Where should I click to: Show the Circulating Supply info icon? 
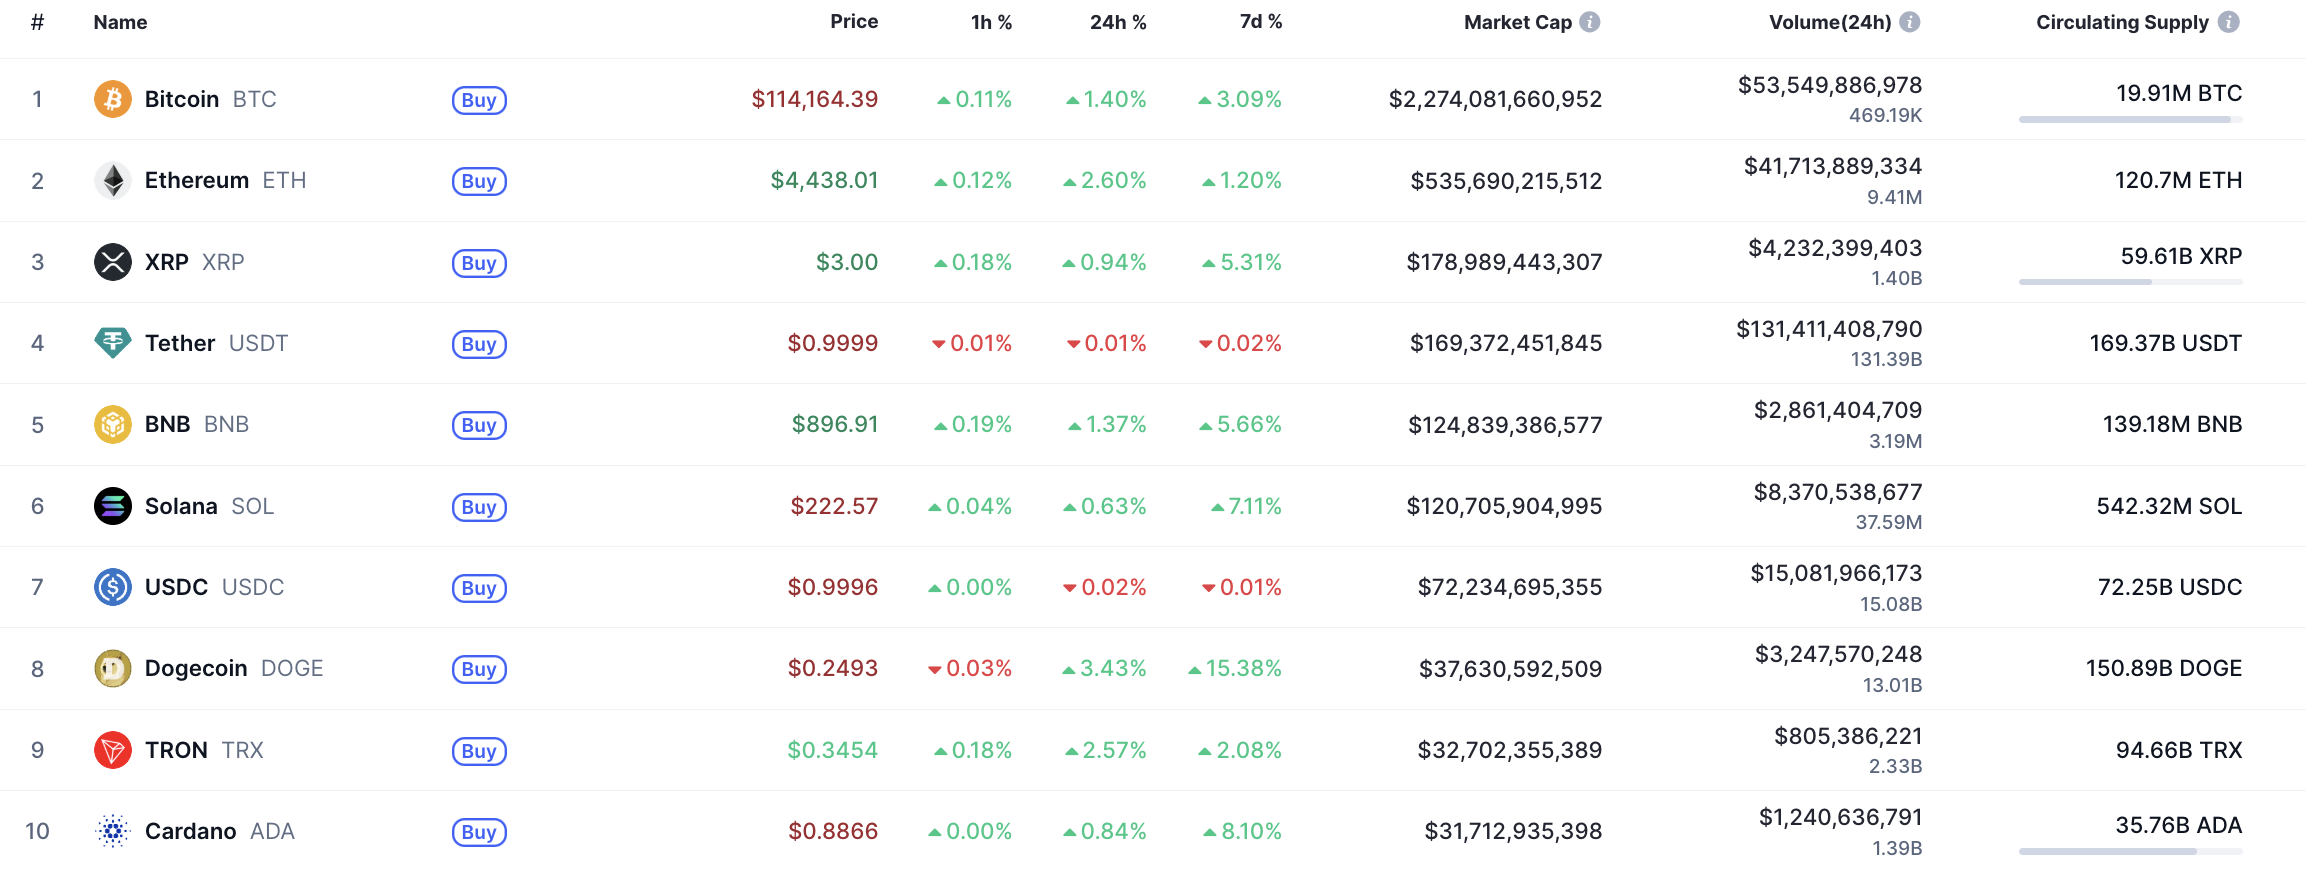(2228, 22)
